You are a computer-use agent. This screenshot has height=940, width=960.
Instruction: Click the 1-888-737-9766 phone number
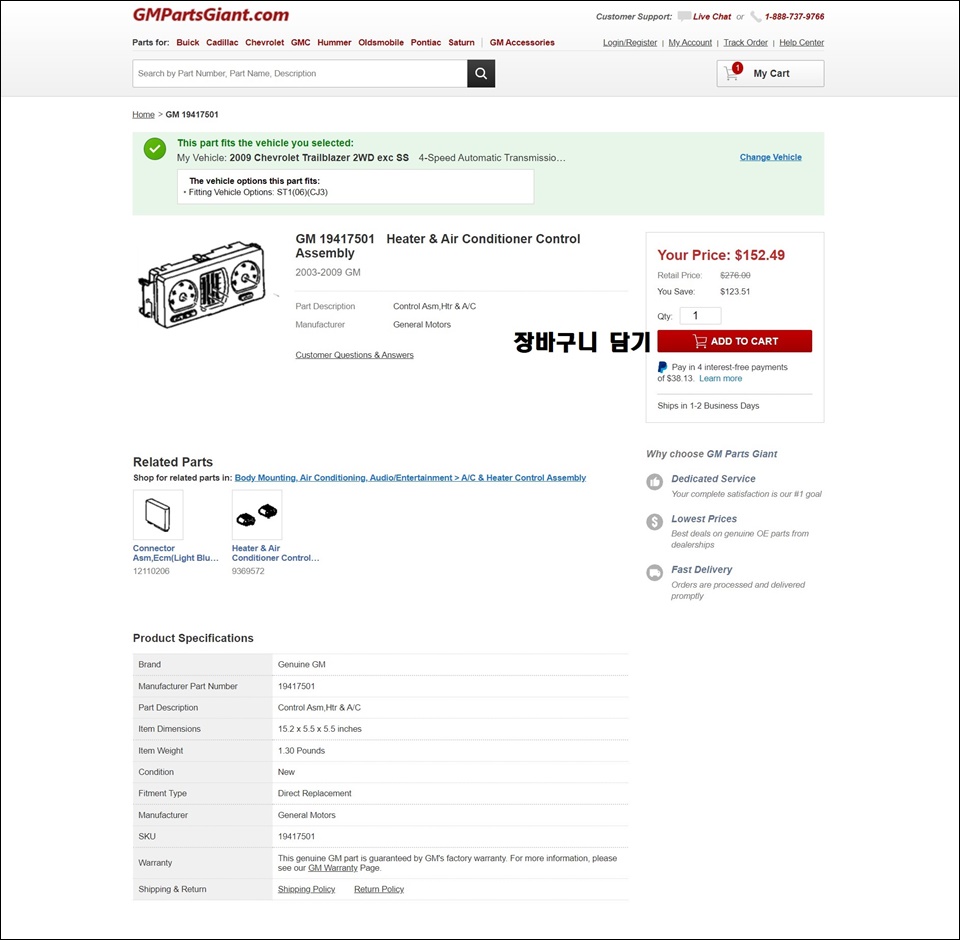tap(794, 17)
